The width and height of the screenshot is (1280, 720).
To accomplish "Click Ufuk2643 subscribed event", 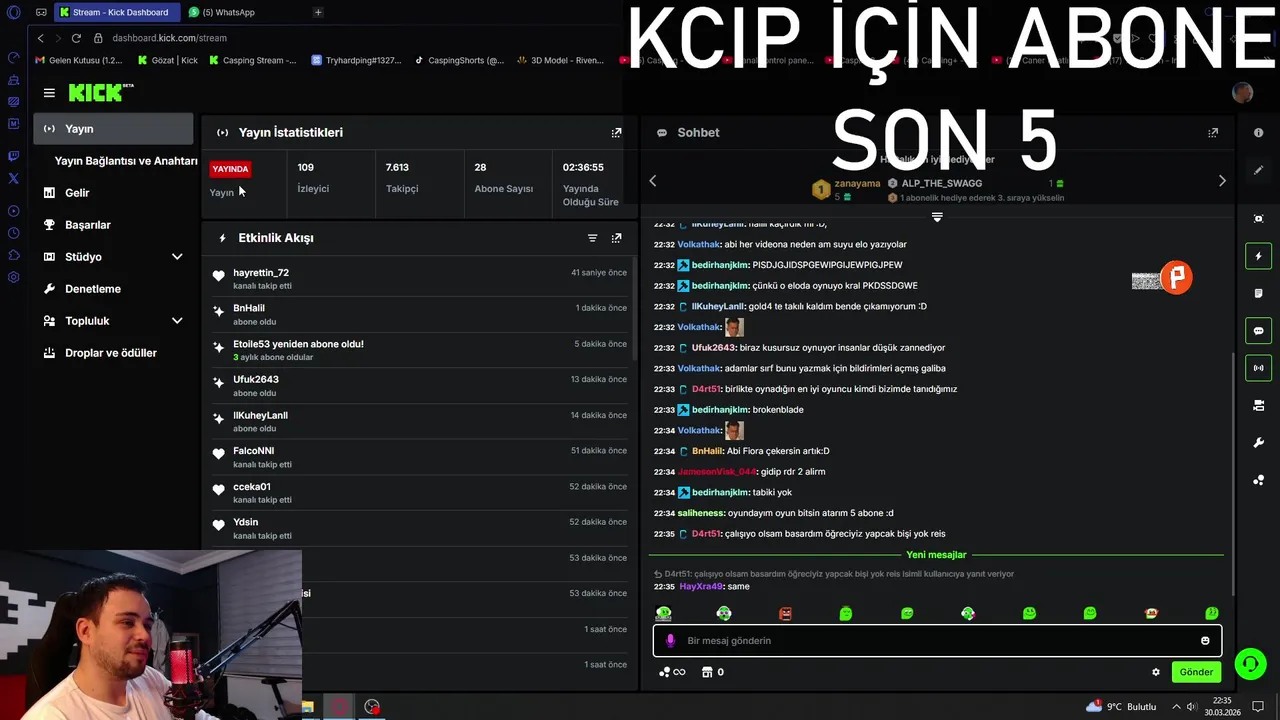I will [419, 385].
